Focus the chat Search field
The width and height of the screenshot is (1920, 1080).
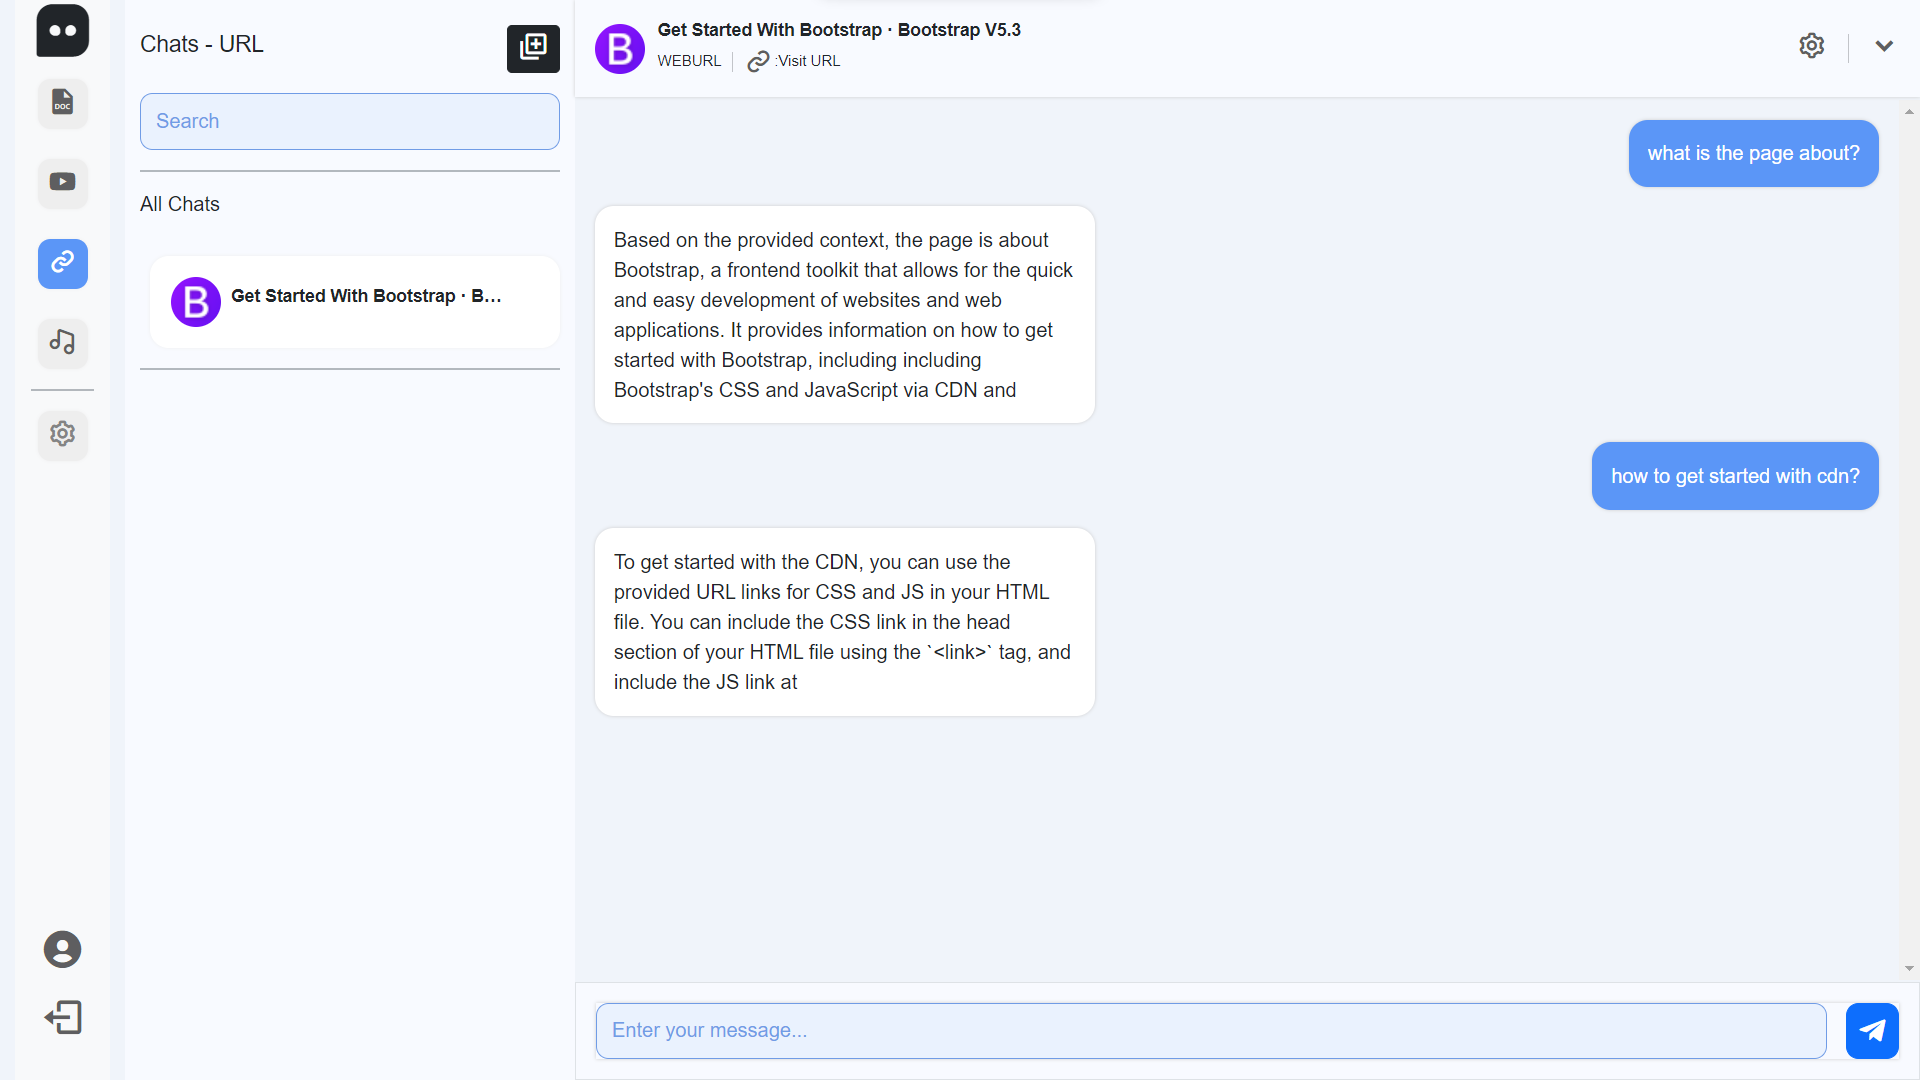click(x=349, y=121)
